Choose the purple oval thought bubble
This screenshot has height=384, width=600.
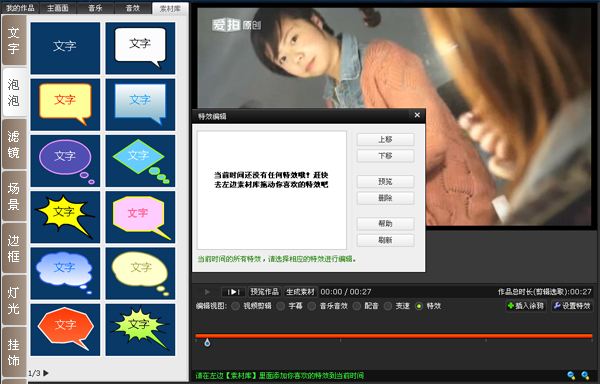pyautogui.click(x=65, y=161)
